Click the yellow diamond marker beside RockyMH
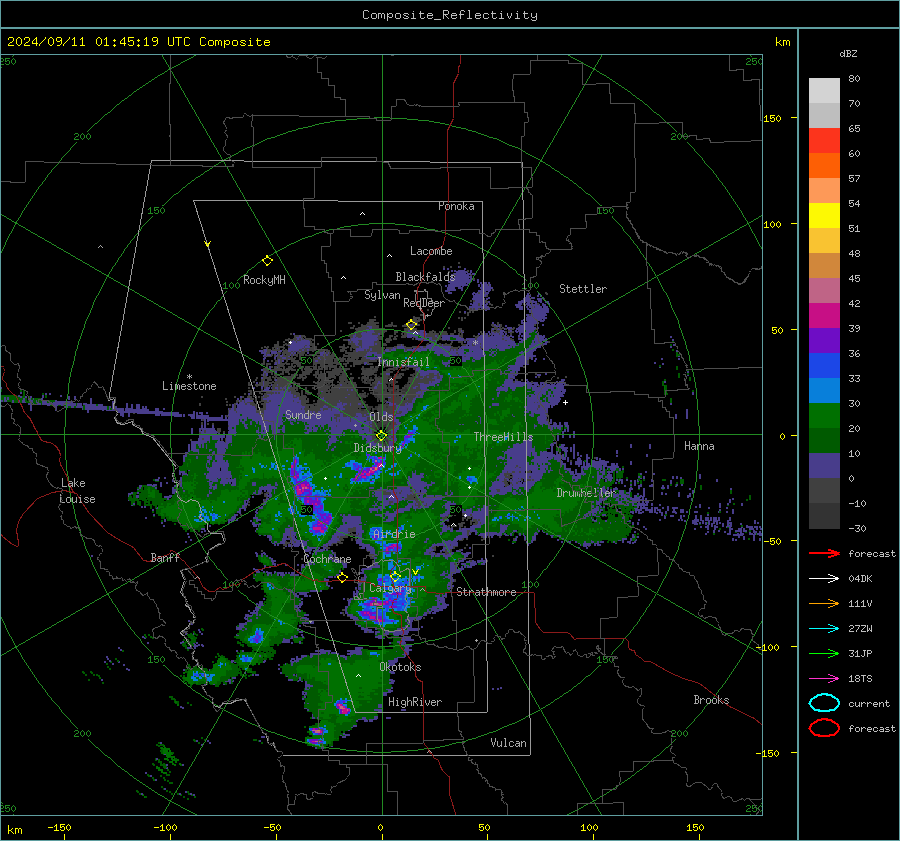 click(267, 261)
